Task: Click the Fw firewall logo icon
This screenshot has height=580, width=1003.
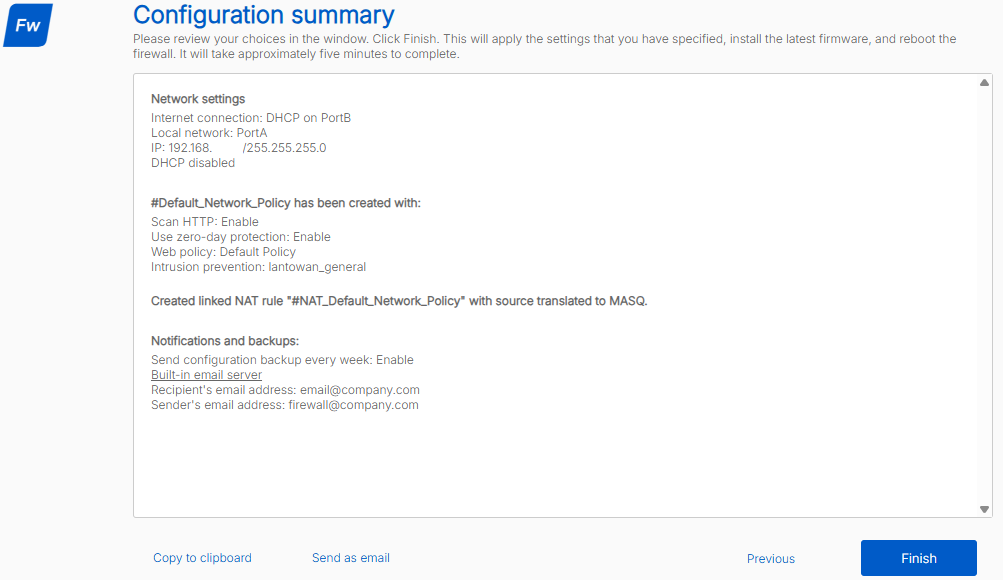Action: tap(28, 26)
